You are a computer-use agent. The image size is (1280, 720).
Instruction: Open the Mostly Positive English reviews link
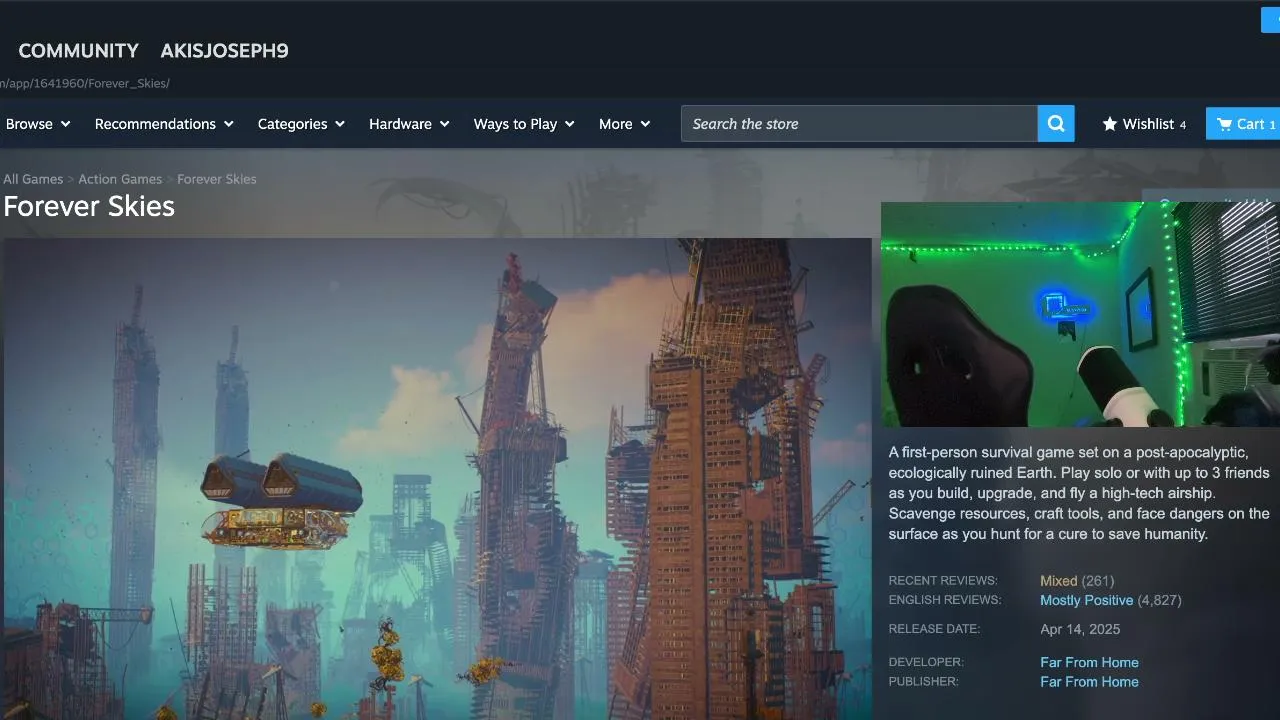[1086, 601]
